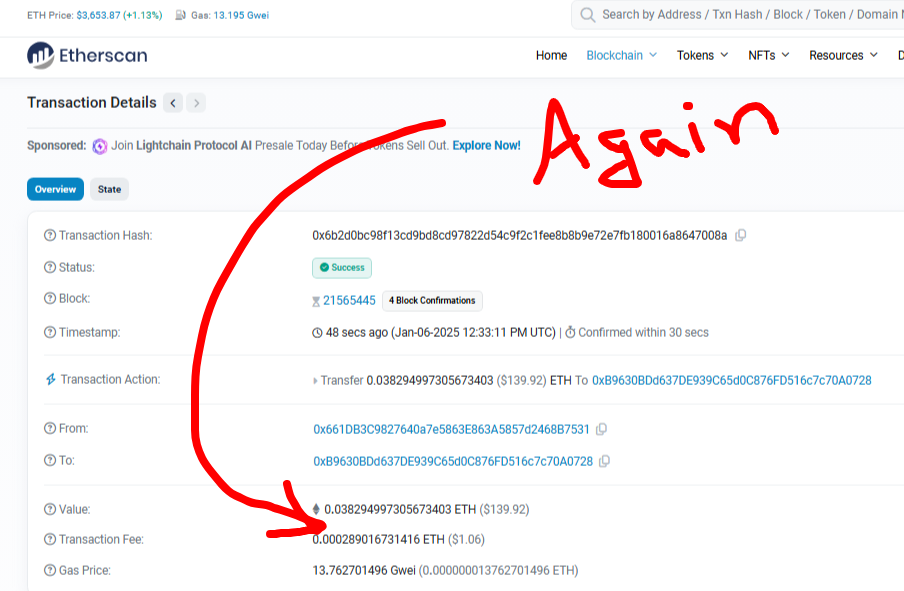The width and height of the screenshot is (904, 591).
Task: Open recipient address in Transaction Action row
Action: 732,381
